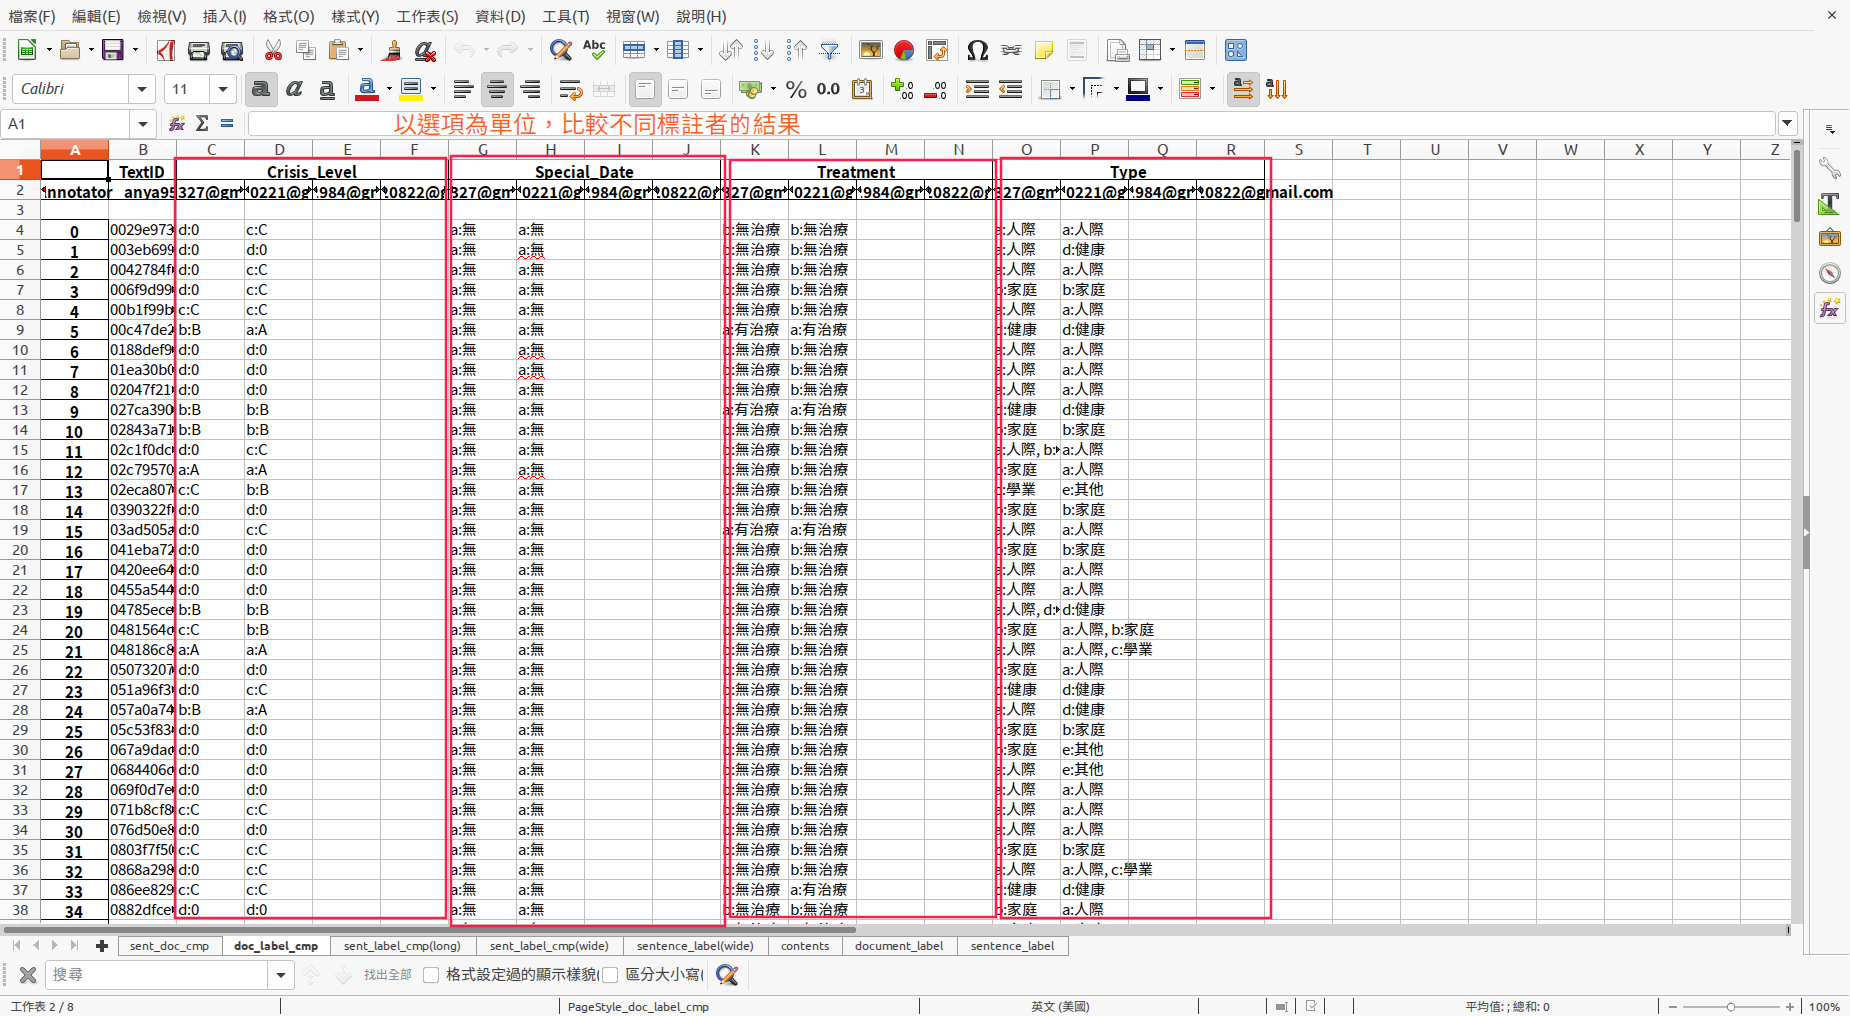Click 找出全部 find all button
1850x1016 pixels.
click(388, 975)
